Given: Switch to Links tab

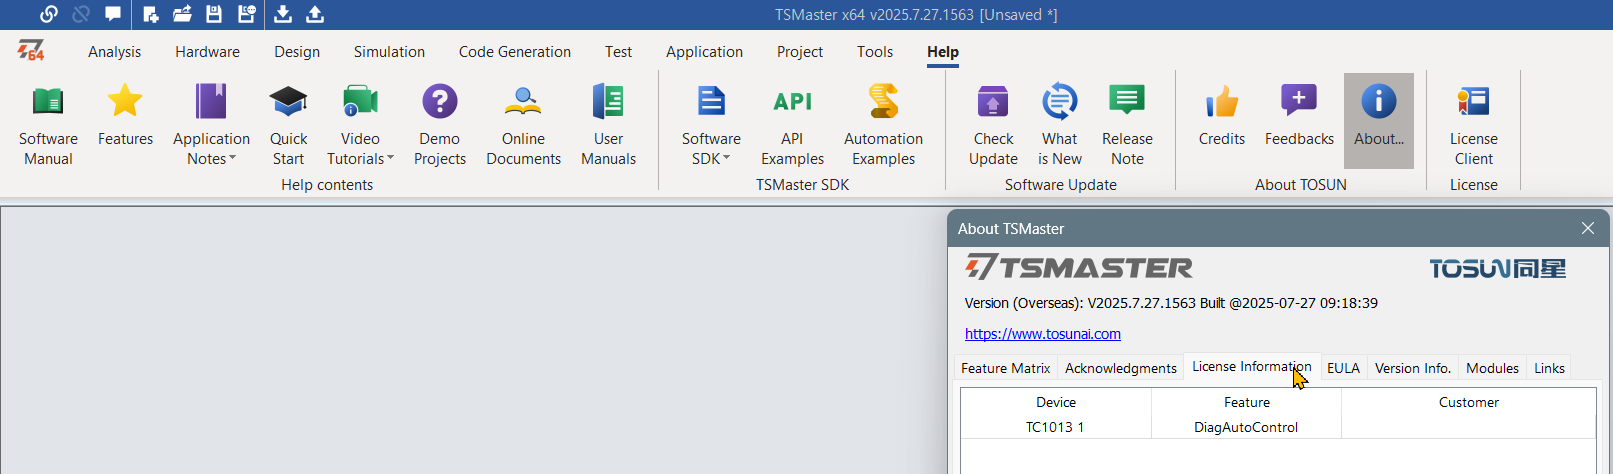Looking at the screenshot, I should pos(1549,368).
